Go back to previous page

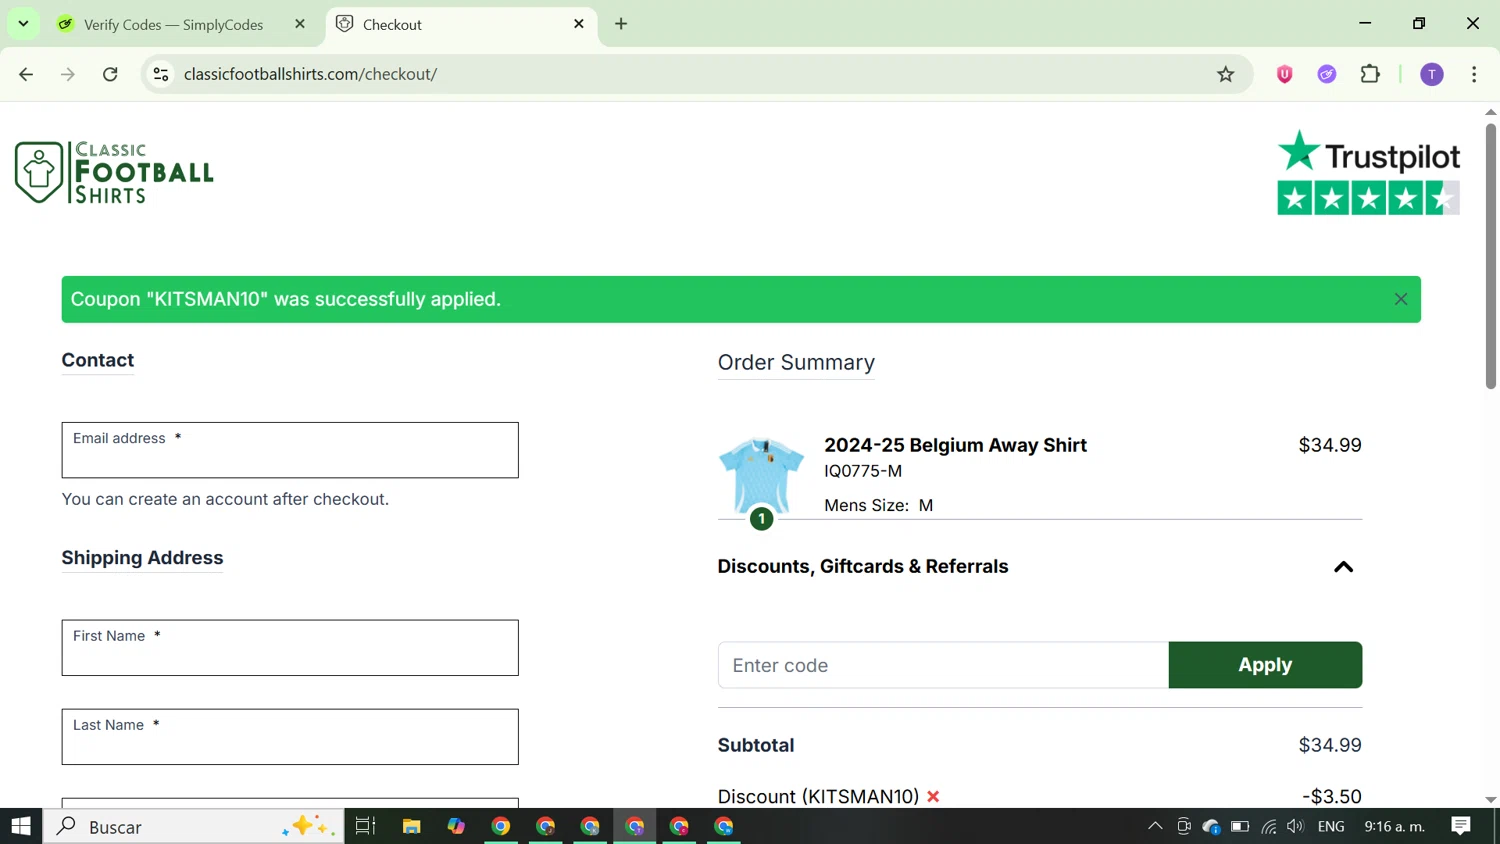(x=26, y=74)
